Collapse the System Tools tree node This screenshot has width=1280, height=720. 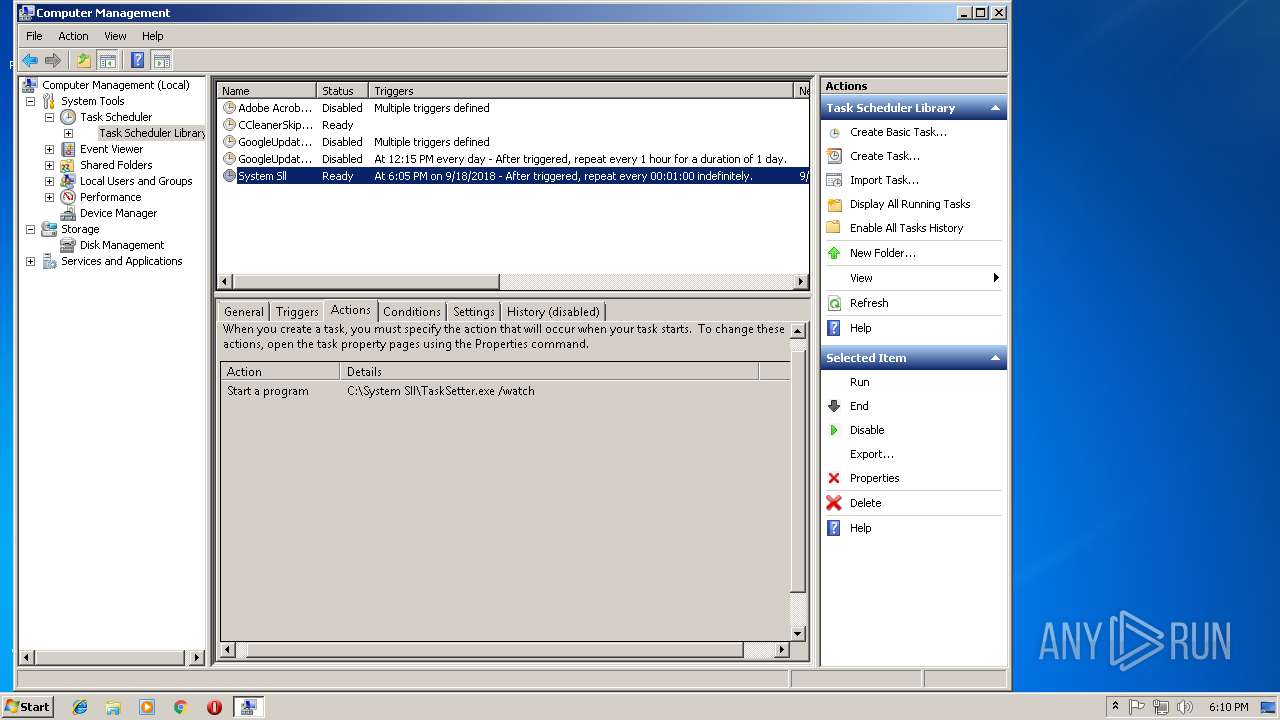30,101
